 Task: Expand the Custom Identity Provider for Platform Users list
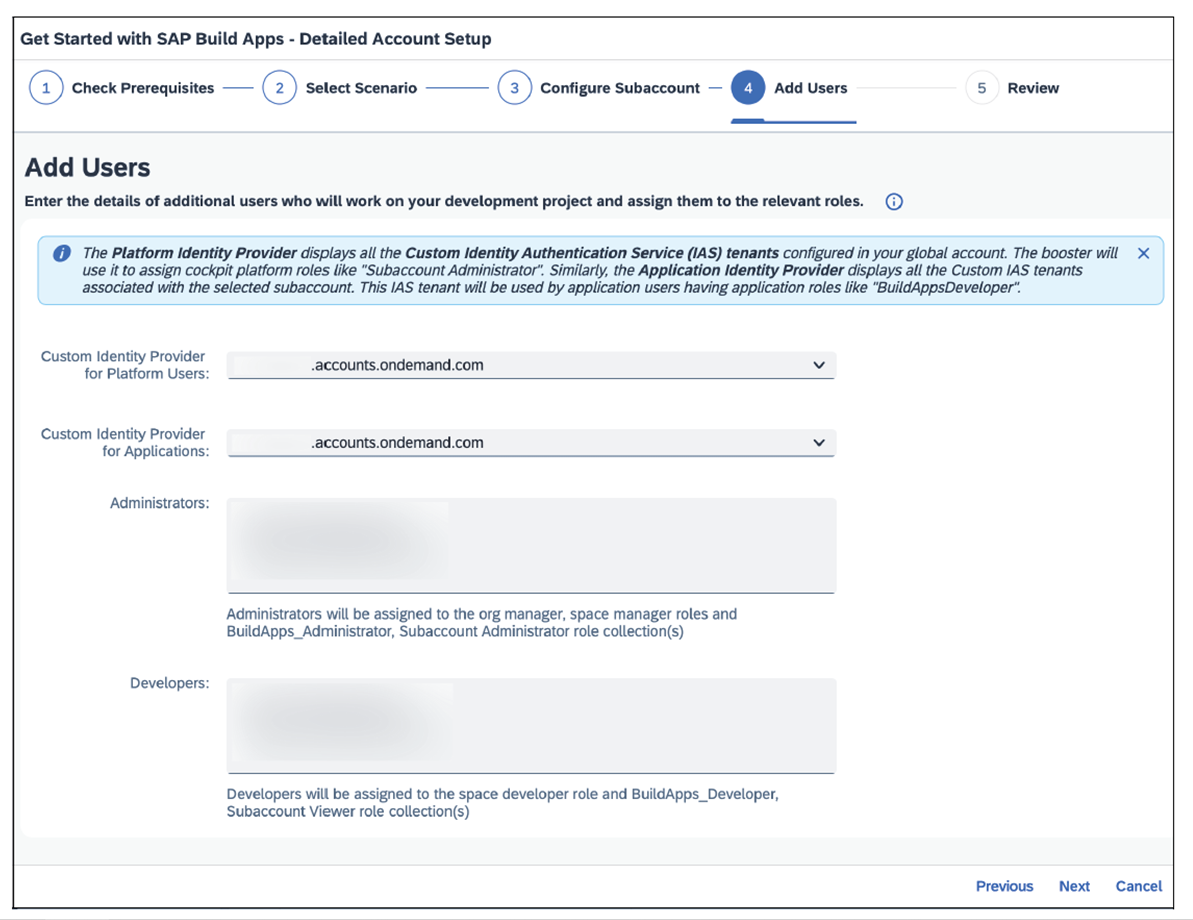pos(818,364)
